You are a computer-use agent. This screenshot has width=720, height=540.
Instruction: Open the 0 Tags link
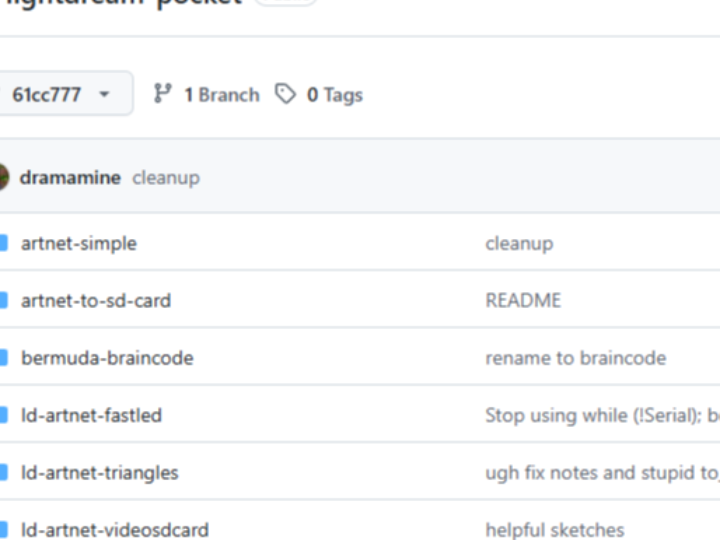(x=334, y=95)
